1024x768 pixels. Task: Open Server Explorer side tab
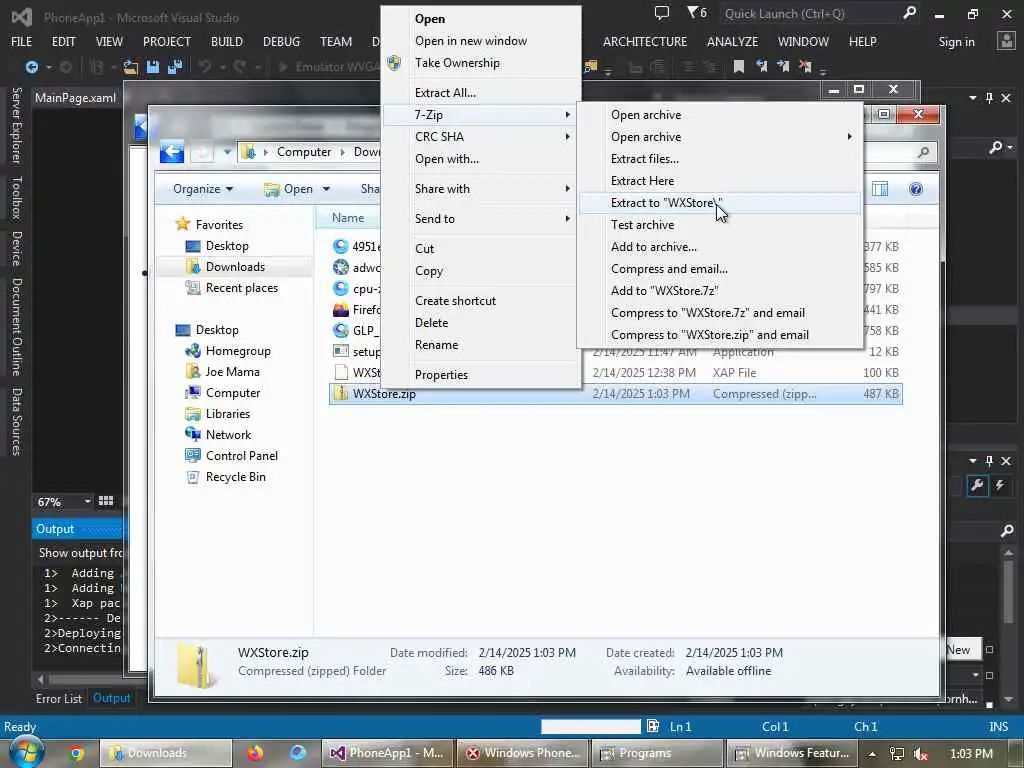tap(17, 125)
